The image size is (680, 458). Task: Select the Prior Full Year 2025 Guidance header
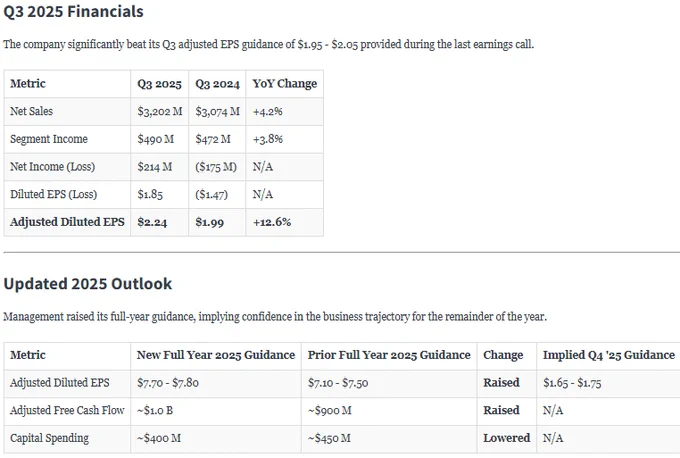pos(389,355)
